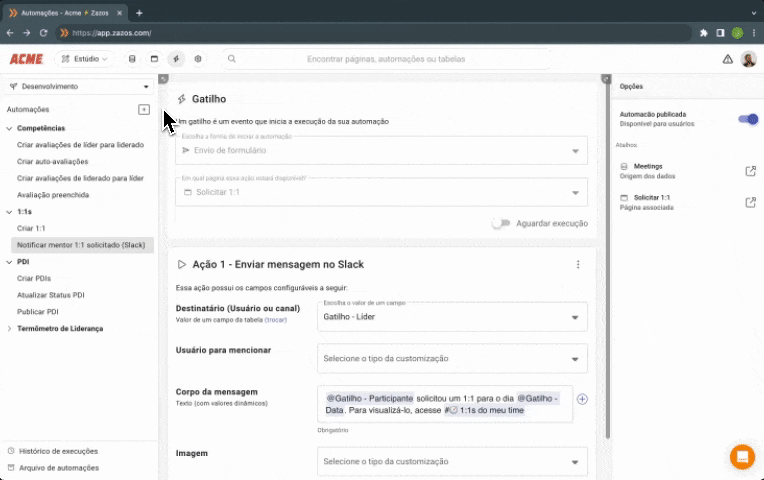Click the (trocar) link under Destinatário
This screenshot has width=764, height=480.
coord(276,320)
